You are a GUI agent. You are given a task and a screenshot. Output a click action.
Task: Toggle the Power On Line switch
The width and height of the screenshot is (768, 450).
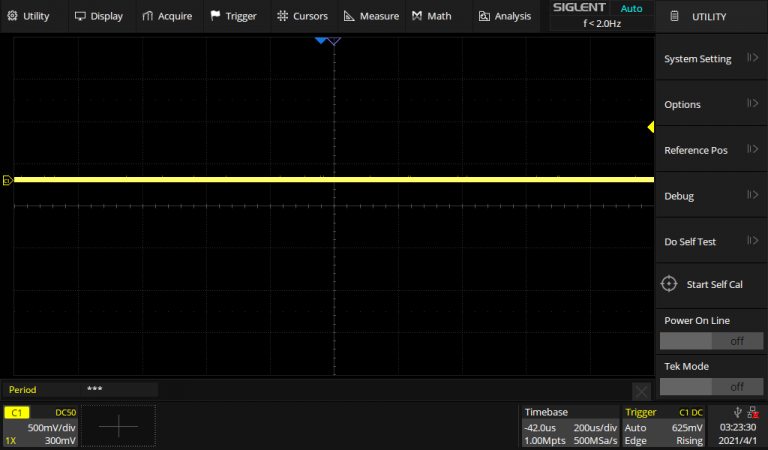711,341
